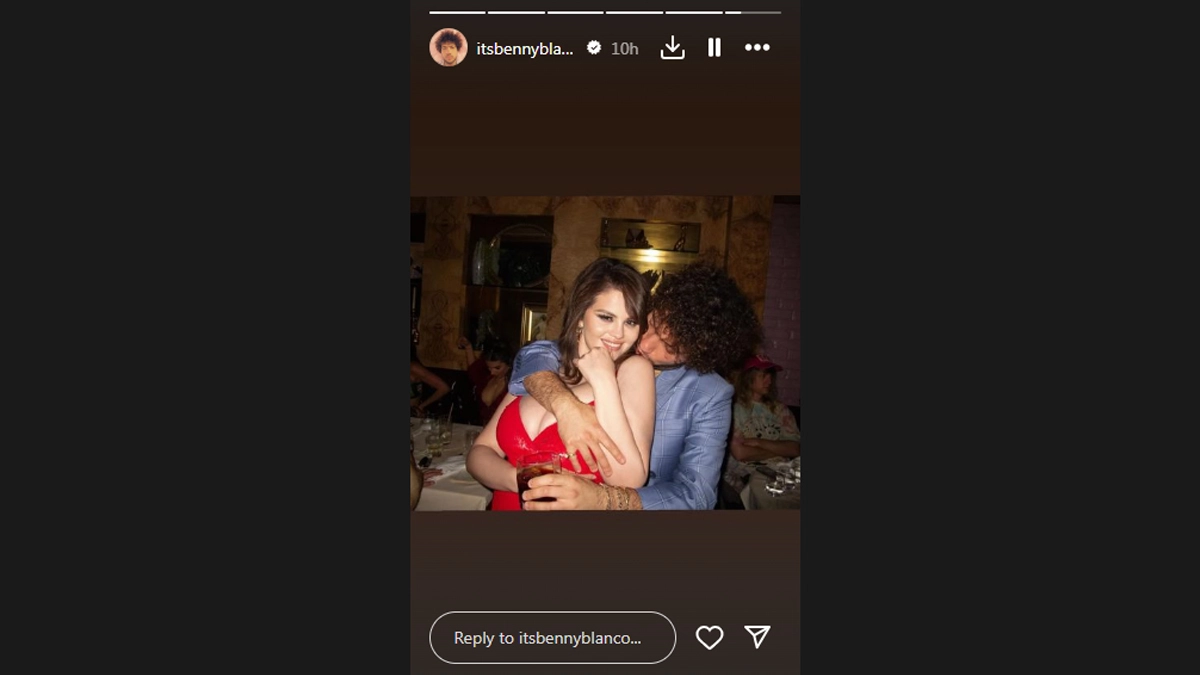1200x675 pixels.
Task: Share story via paper plane icon
Action: (757, 636)
